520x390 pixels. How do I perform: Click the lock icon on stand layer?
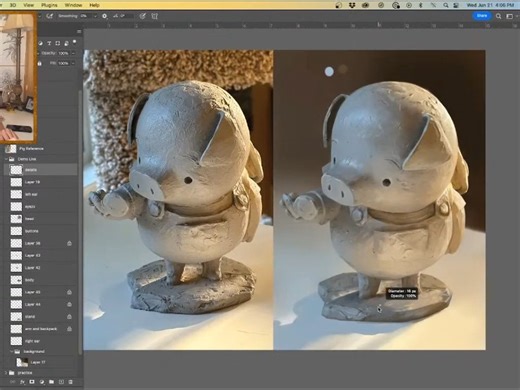click(69, 317)
